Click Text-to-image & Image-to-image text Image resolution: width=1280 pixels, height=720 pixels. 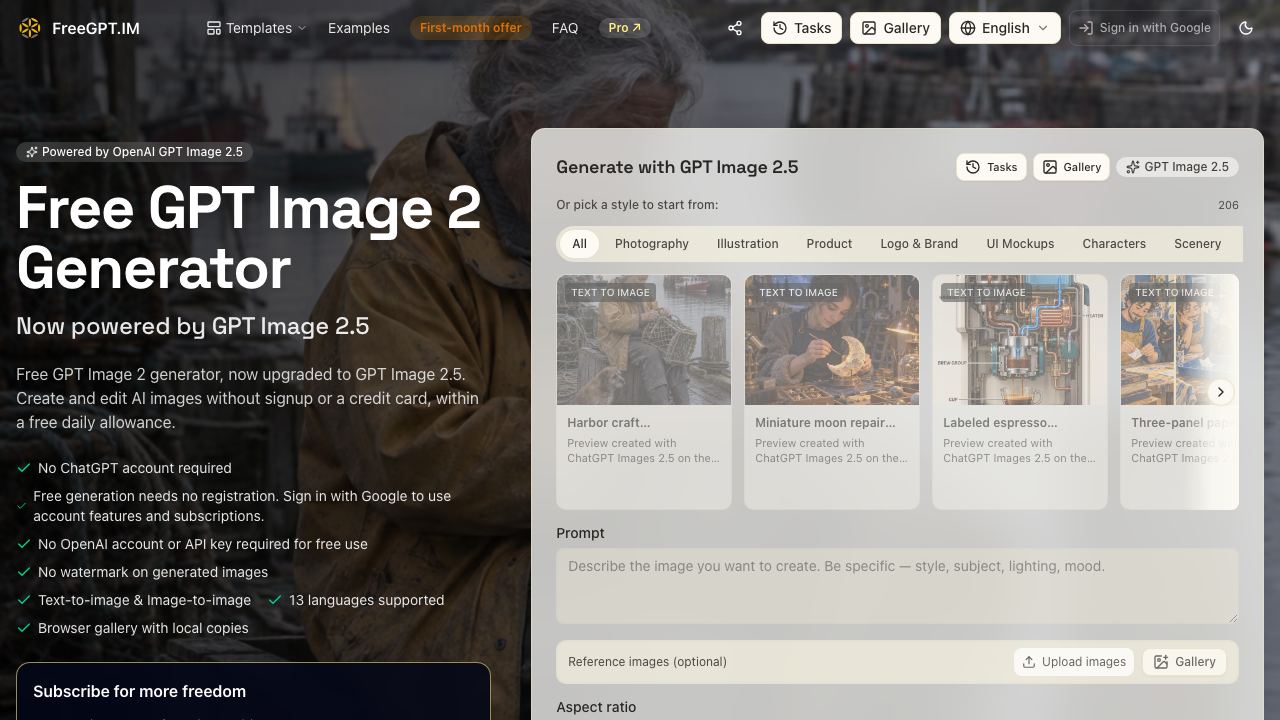pyautogui.click(x=145, y=600)
